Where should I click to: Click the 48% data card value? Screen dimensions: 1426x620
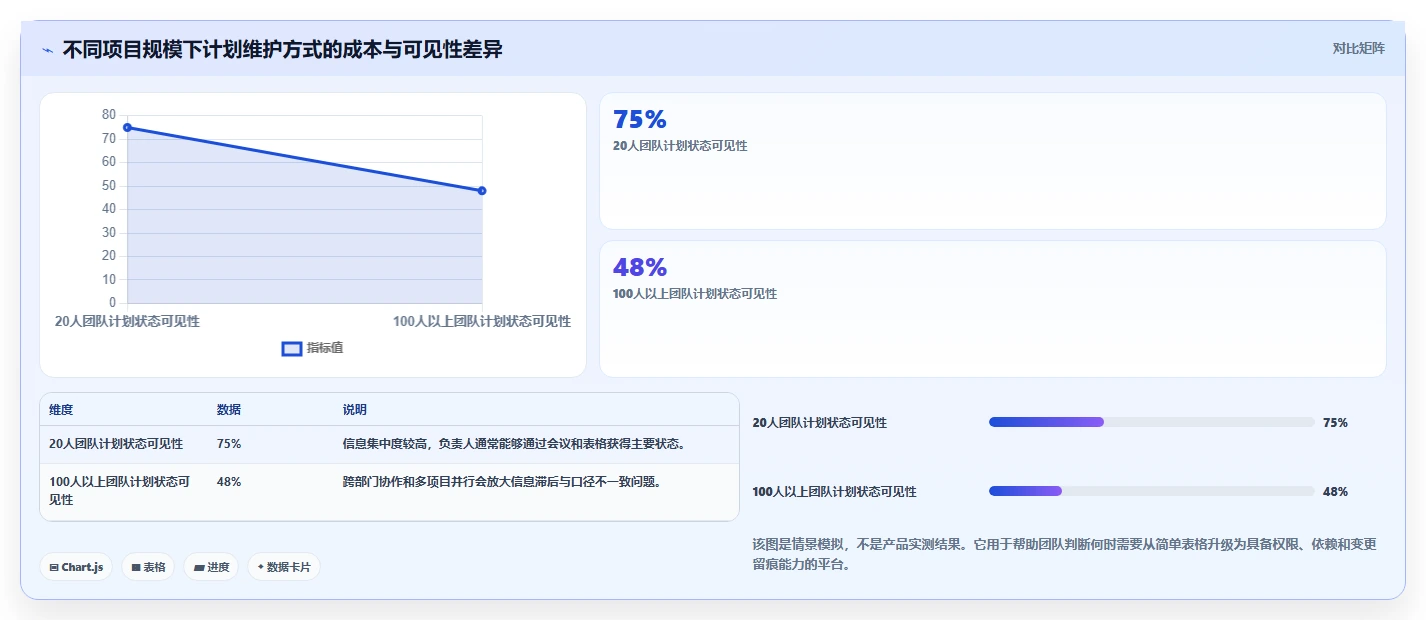pyautogui.click(x=640, y=267)
